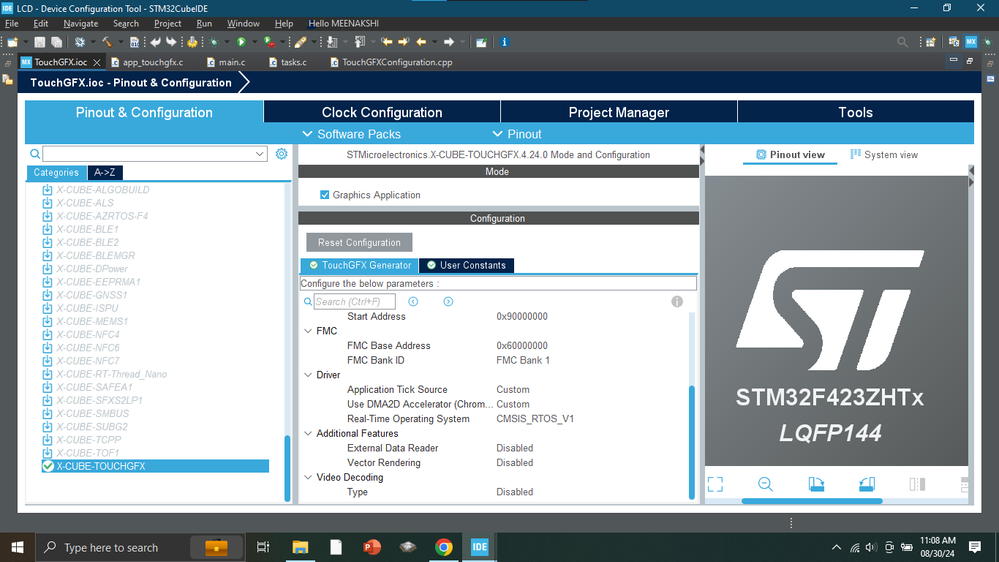This screenshot has width=999, height=562.
Task: Click the Vector Rendering Disabled value
Action: coord(515,463)
